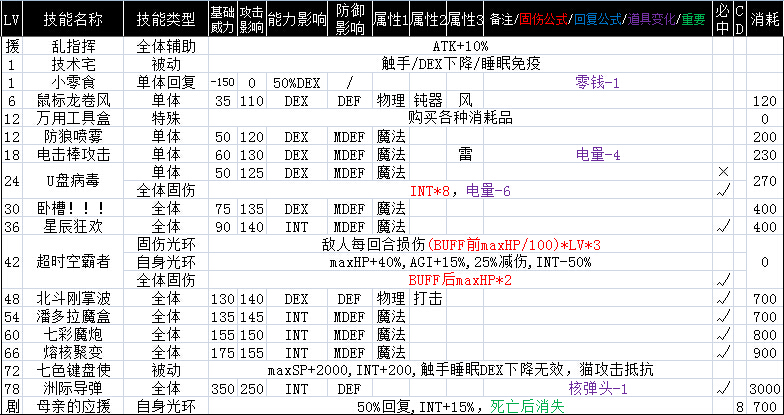
Task: Click the ATK+10% effect cell
Action: (460, 47)
